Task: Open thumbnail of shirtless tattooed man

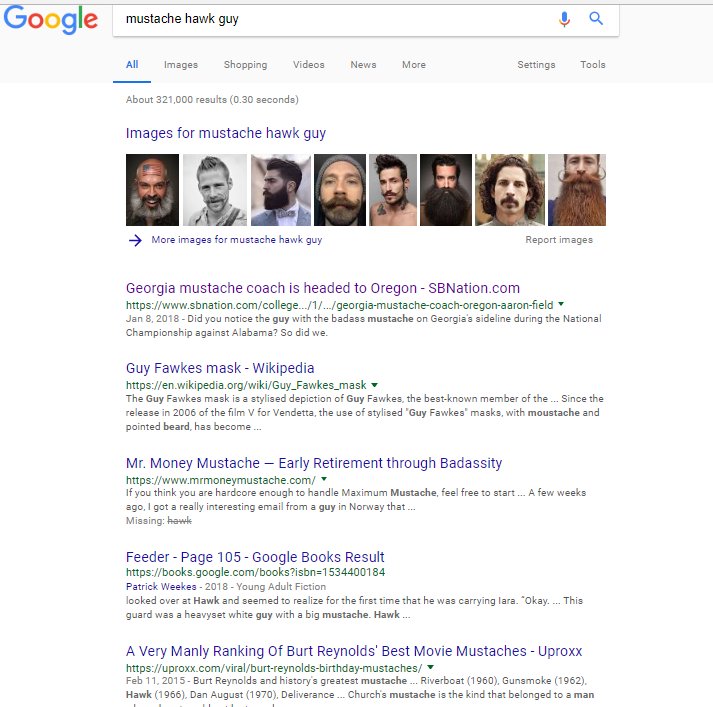Action: (393, 190)
